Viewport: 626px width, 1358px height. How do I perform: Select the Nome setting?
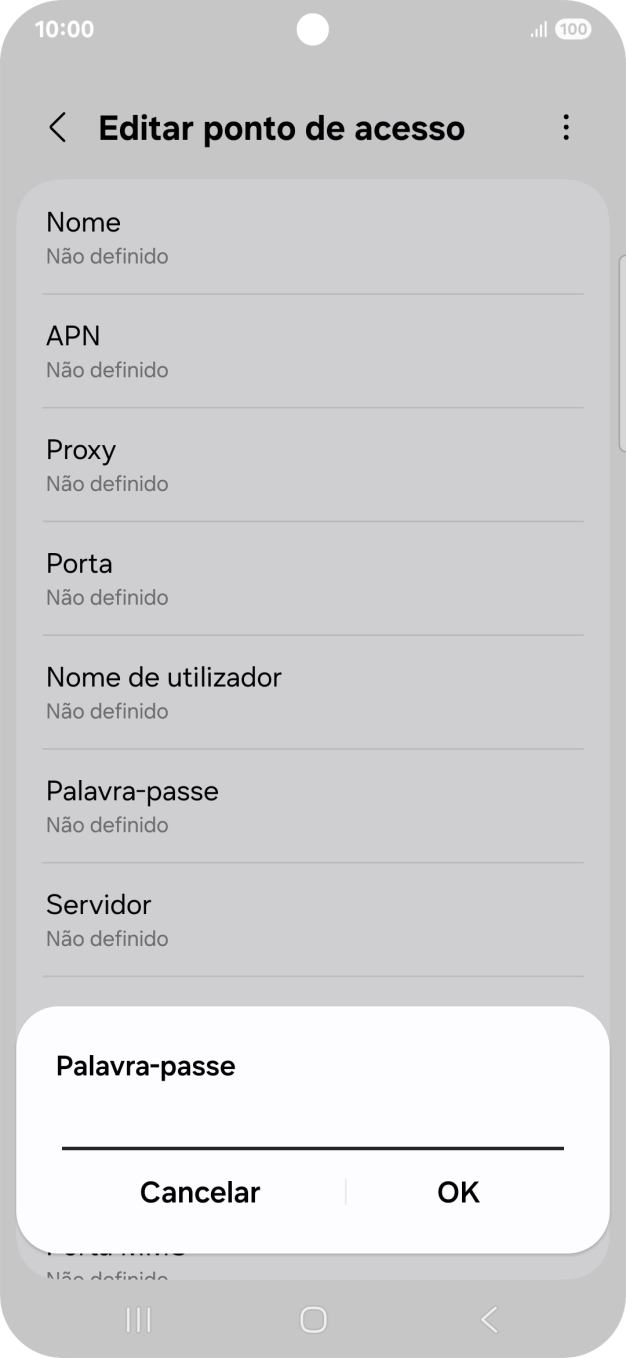pyautogui.click(x=313, y=237)
